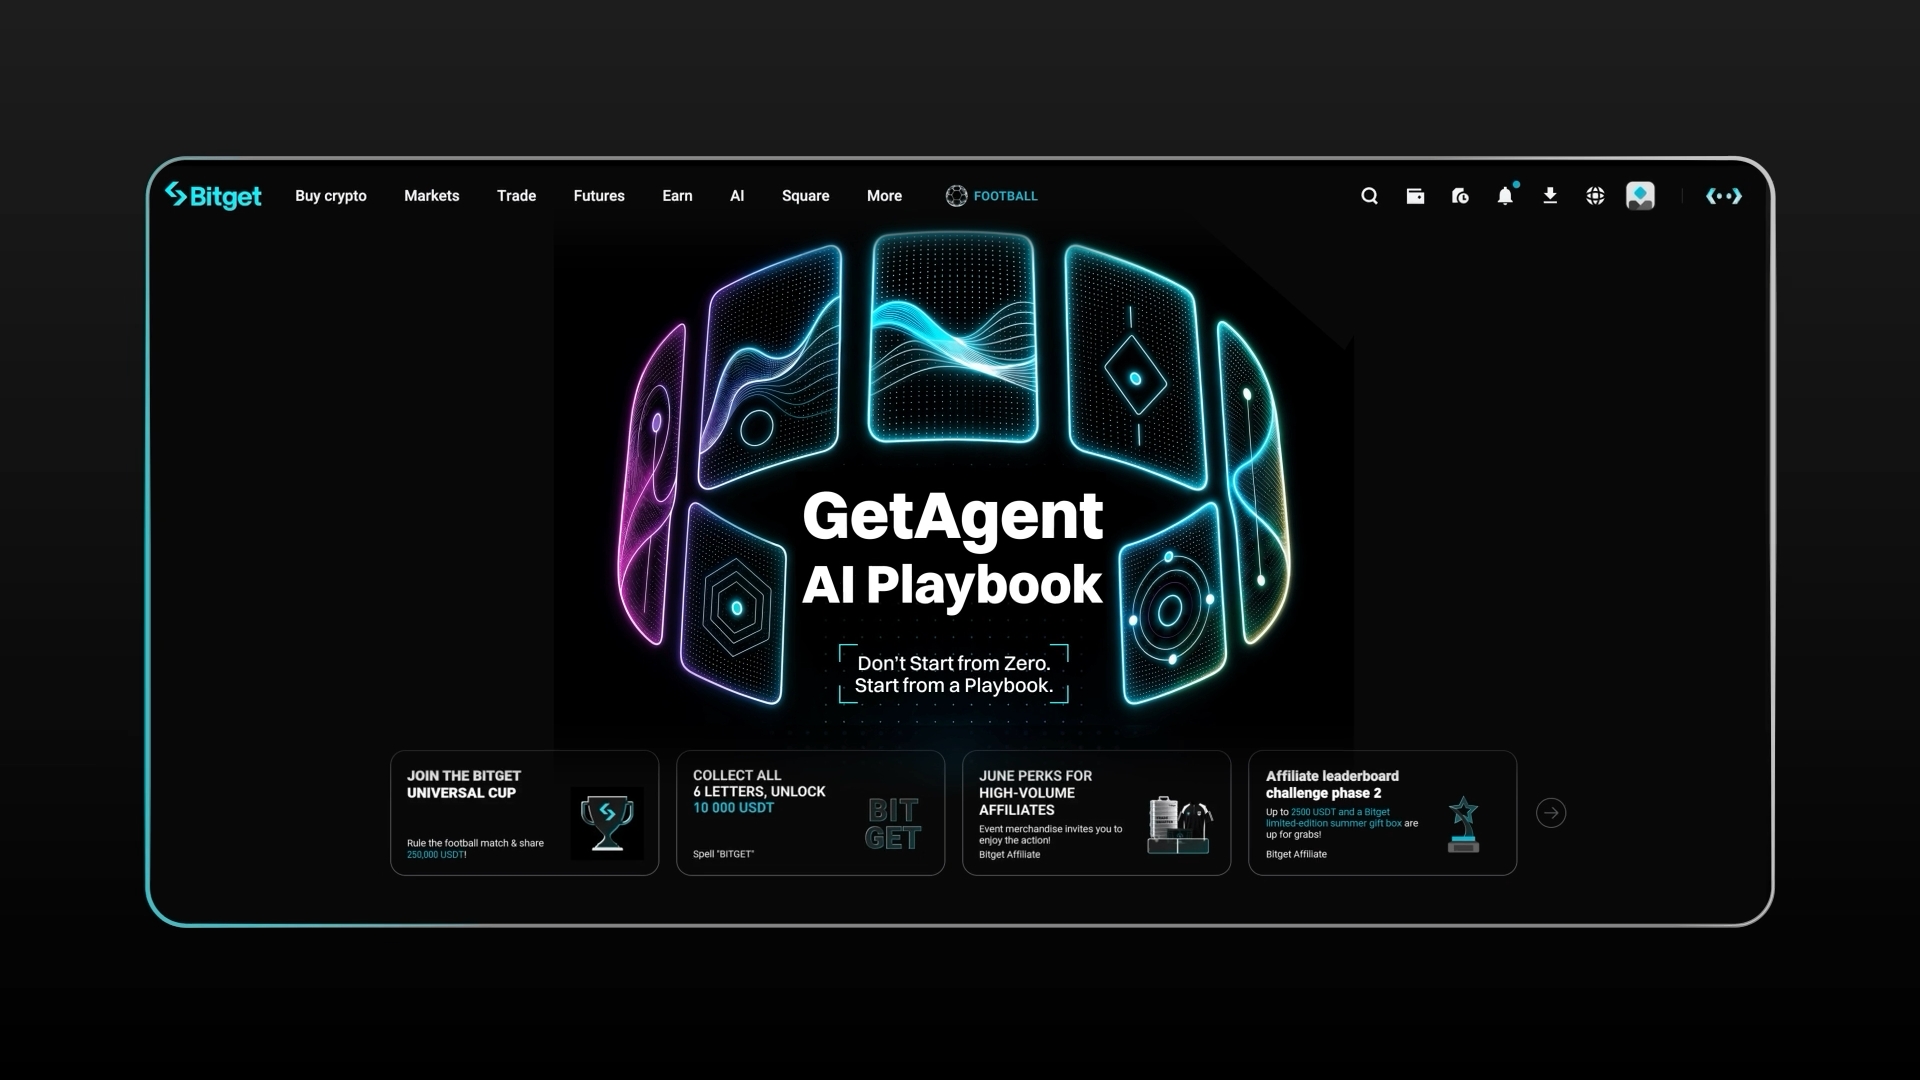Click 'Bitget Affiliate' under leaderboard challenge card
Image resolution: width=1920 pixels, height=1080 pixels.
click(1296, 854)
